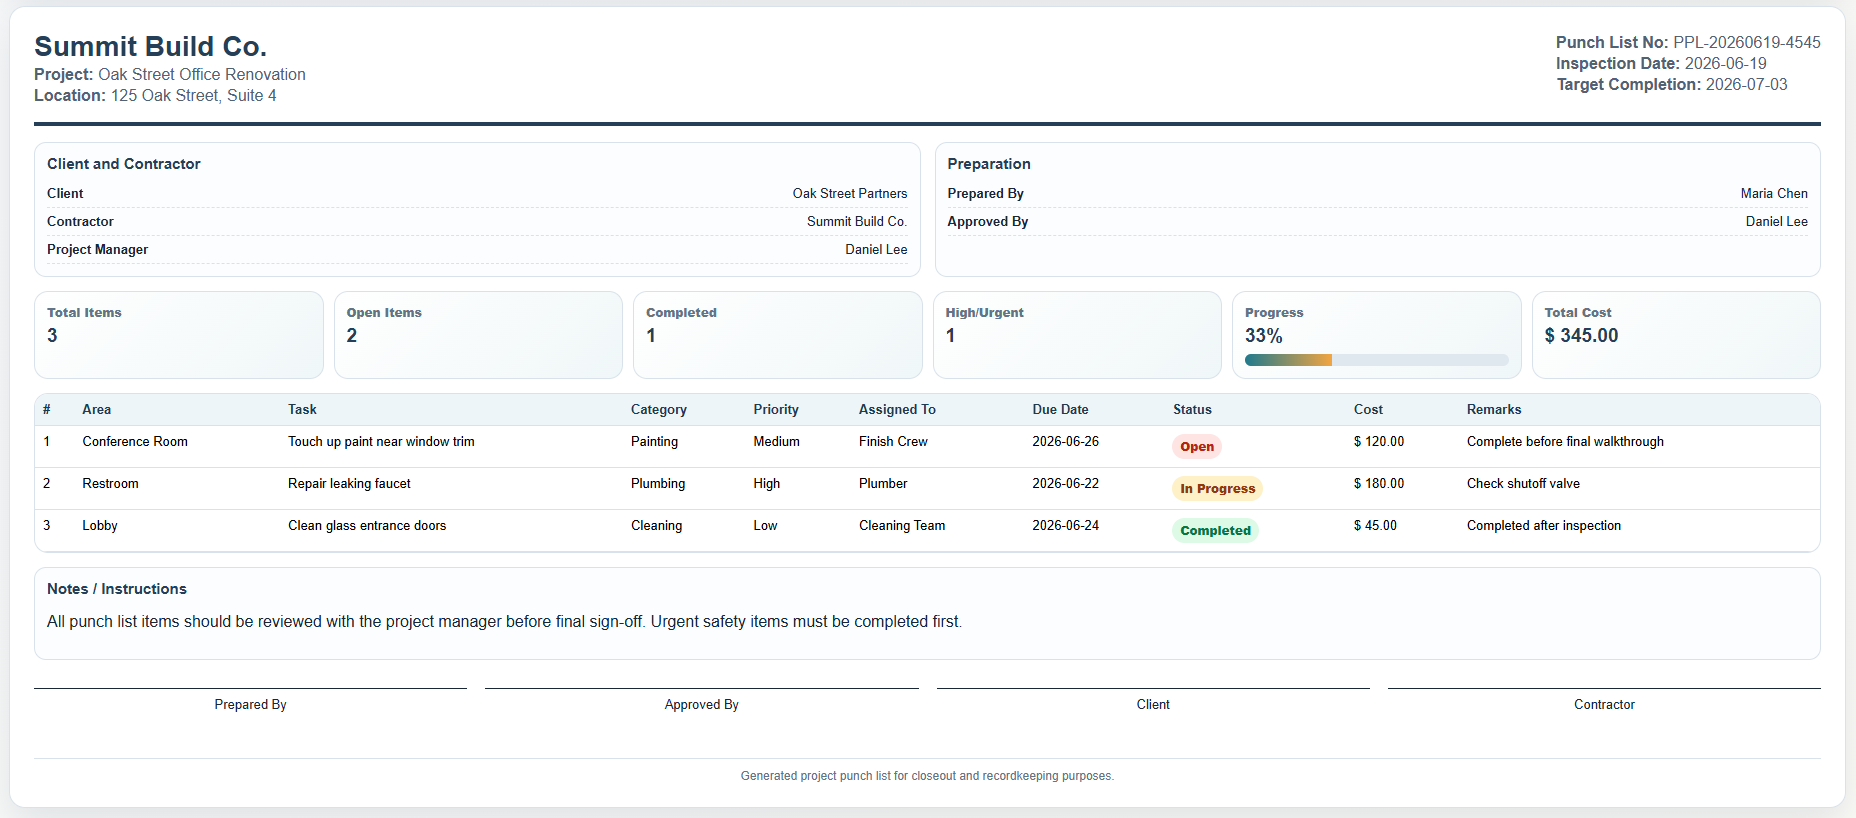Click the Completed summary card
This screenshot has width=1856, height=818.
(778, 335)
